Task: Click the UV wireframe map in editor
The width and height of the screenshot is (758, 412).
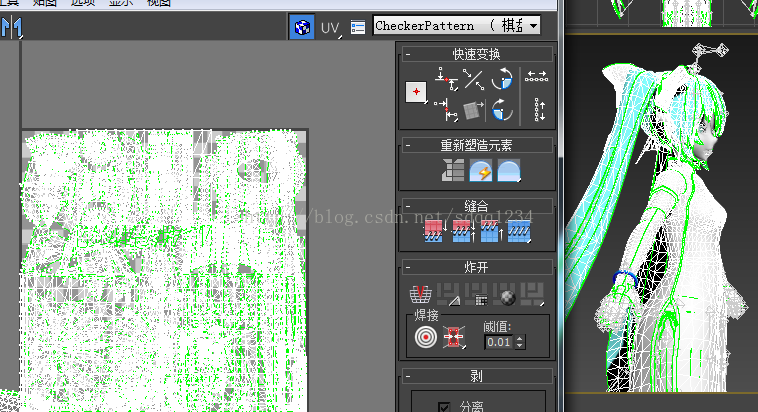Action: 164,271
